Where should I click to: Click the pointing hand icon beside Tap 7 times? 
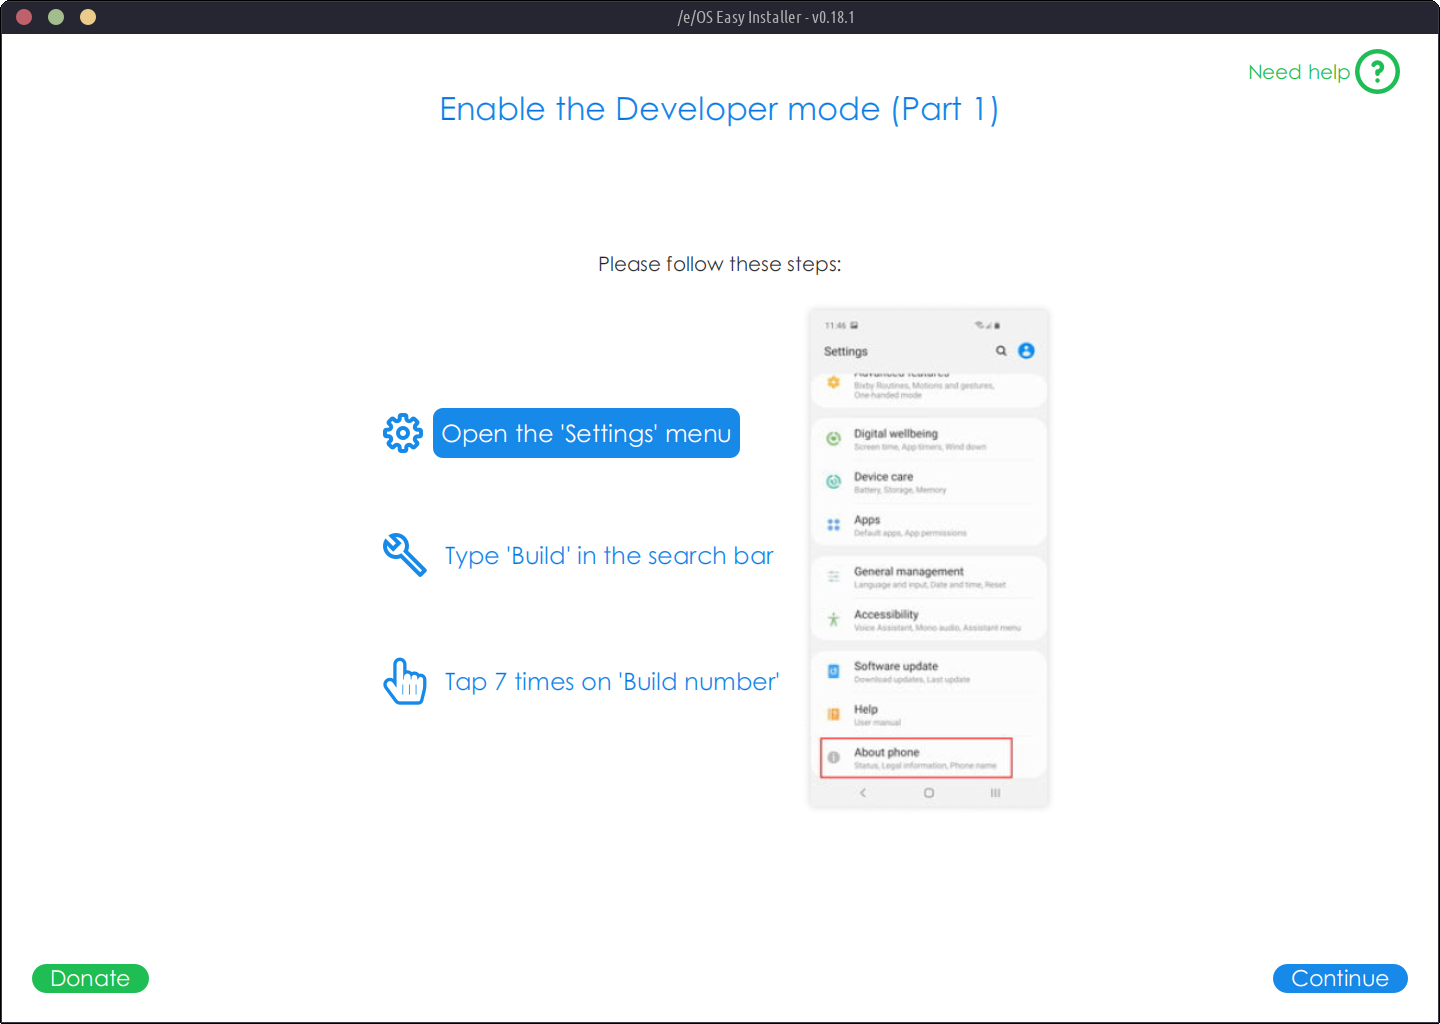tap(405, 681)
